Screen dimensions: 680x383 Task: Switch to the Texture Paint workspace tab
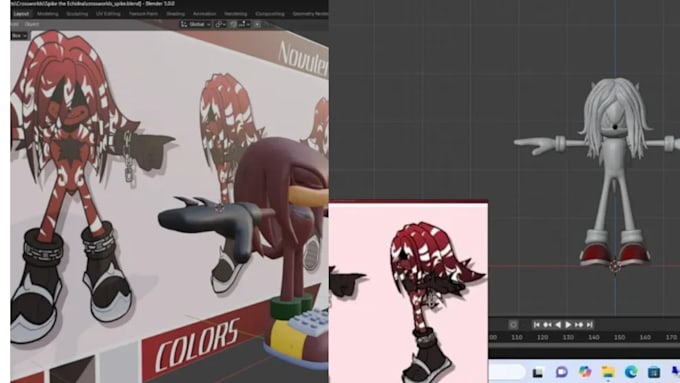tap(144, 14)
